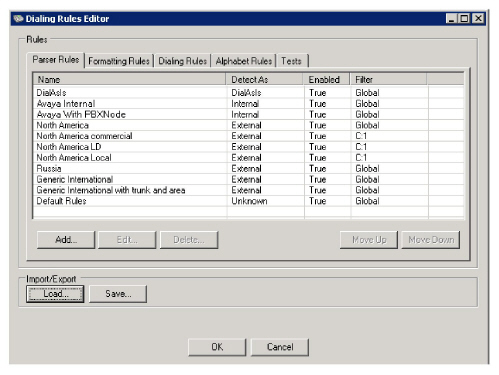Click the Cancel button
499x375 pixels.
(280, 347)
